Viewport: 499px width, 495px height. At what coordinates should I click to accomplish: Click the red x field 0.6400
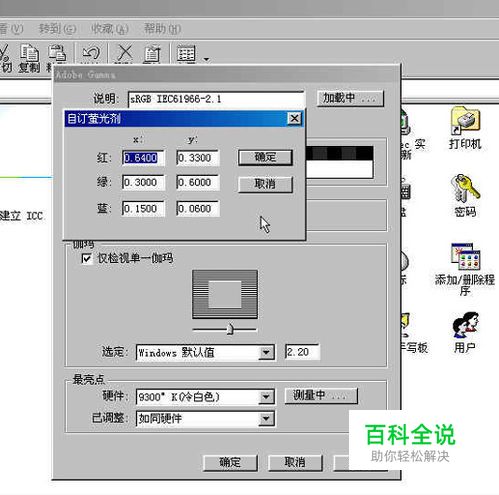(x=143, y=158)
